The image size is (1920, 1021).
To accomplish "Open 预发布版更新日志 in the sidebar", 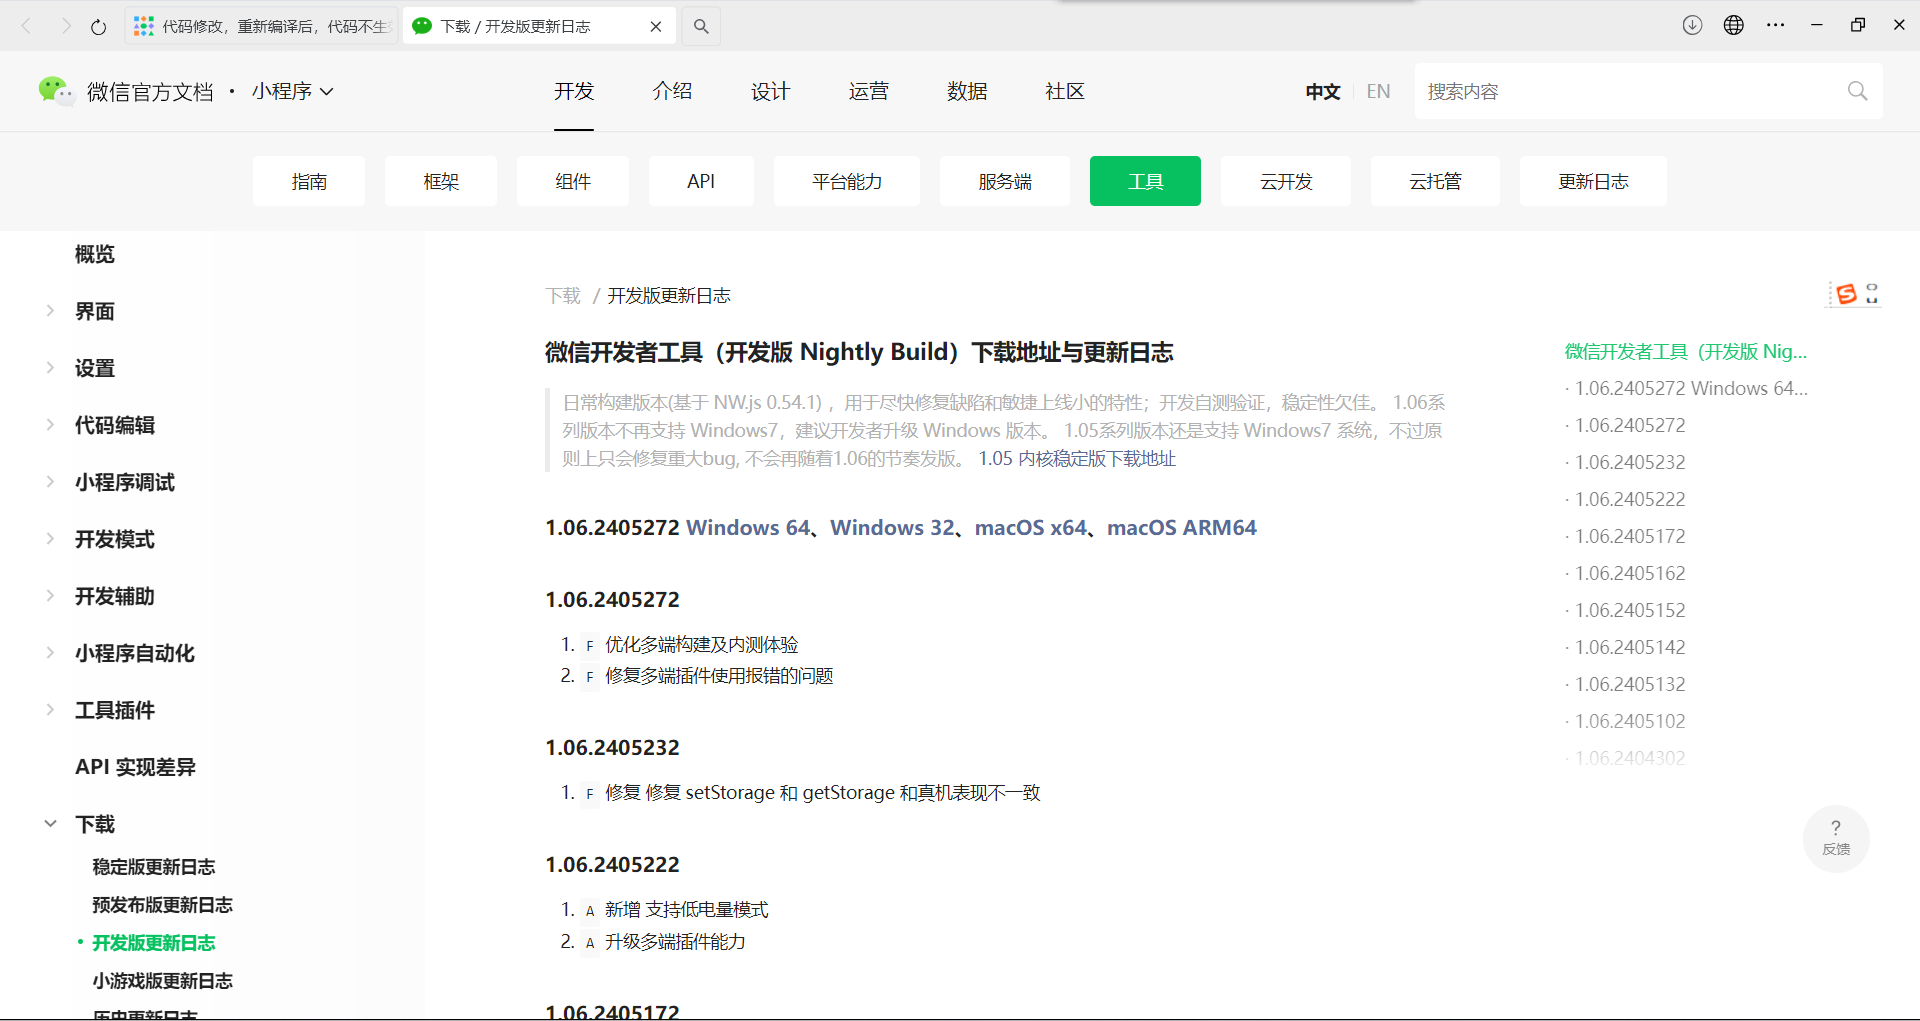I will tap(162, 905).
